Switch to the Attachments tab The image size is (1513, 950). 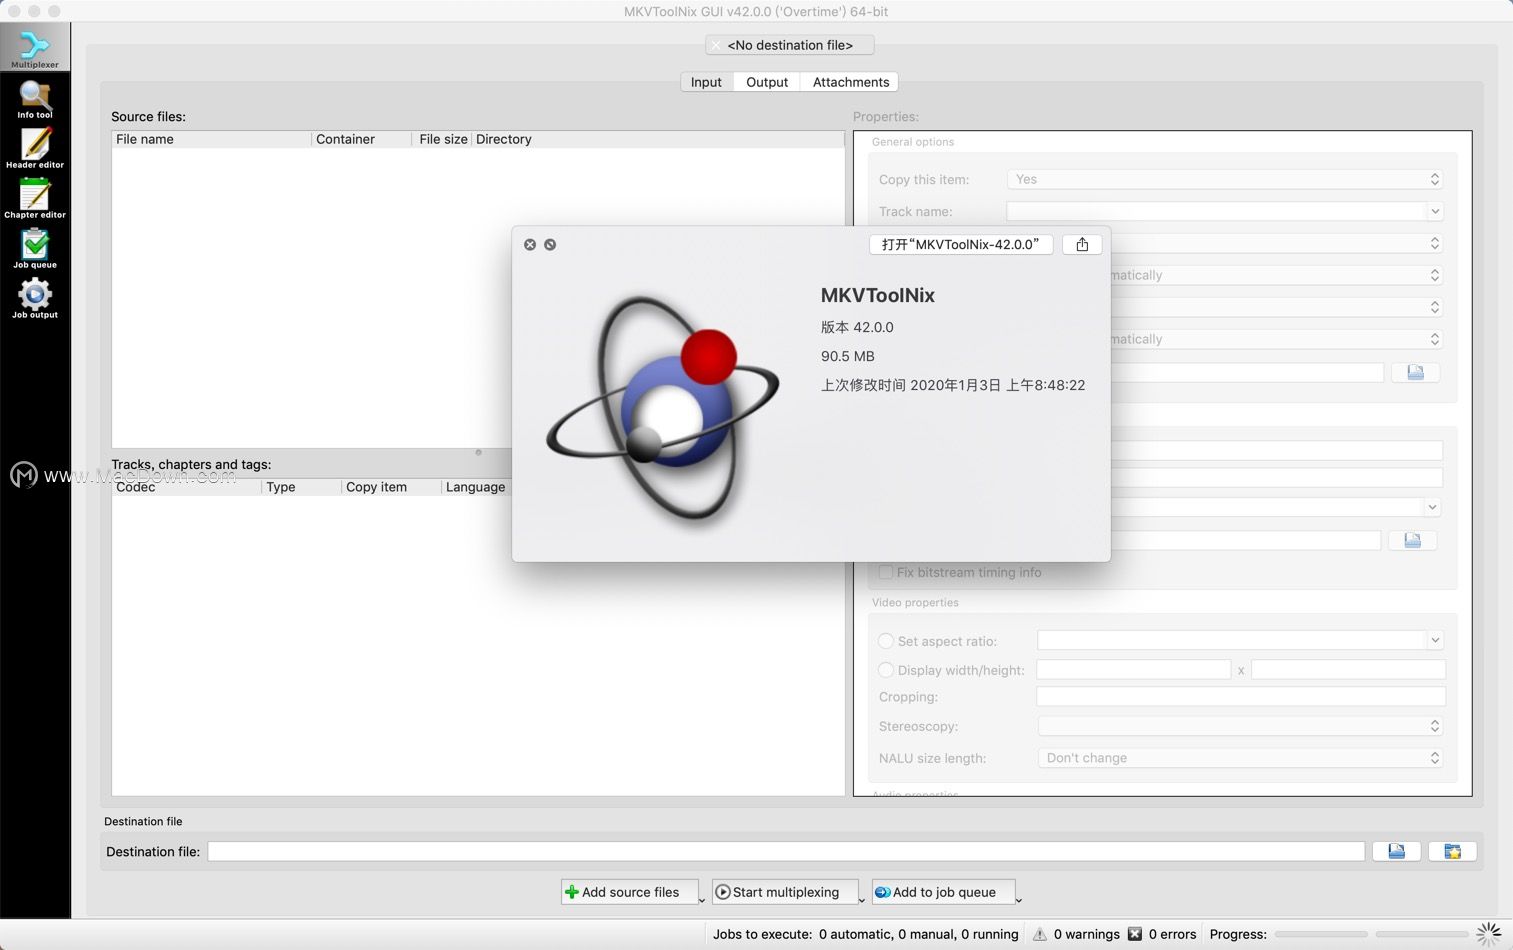[x=850, y=82]
